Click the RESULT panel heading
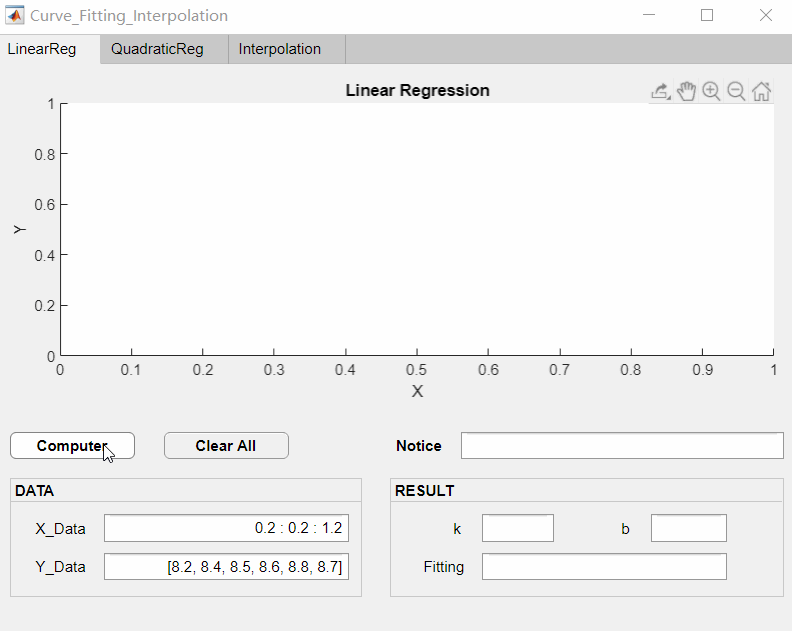This screenshot has width=792, height=631. tap(424, 491)
